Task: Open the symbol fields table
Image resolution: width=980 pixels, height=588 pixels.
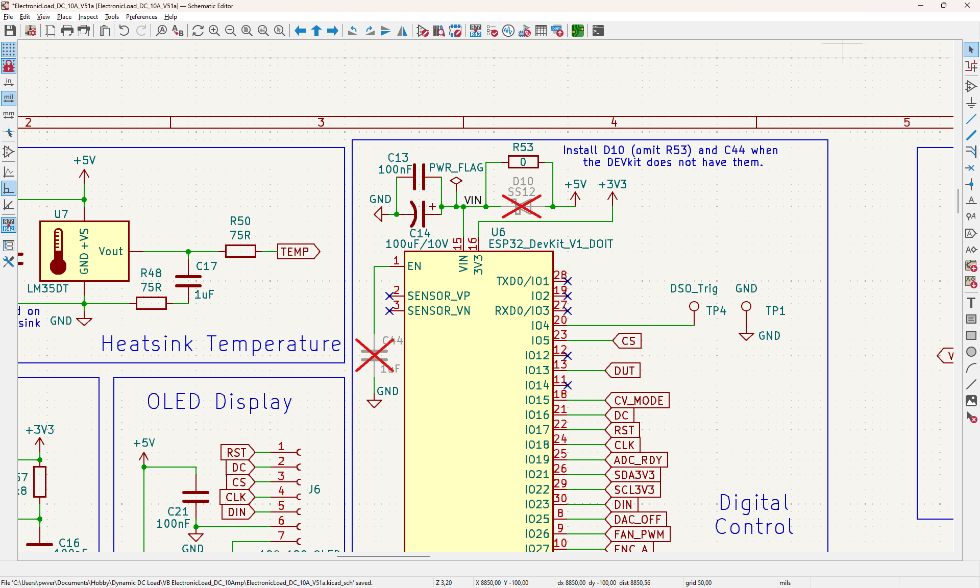Action: pos(541,31)
